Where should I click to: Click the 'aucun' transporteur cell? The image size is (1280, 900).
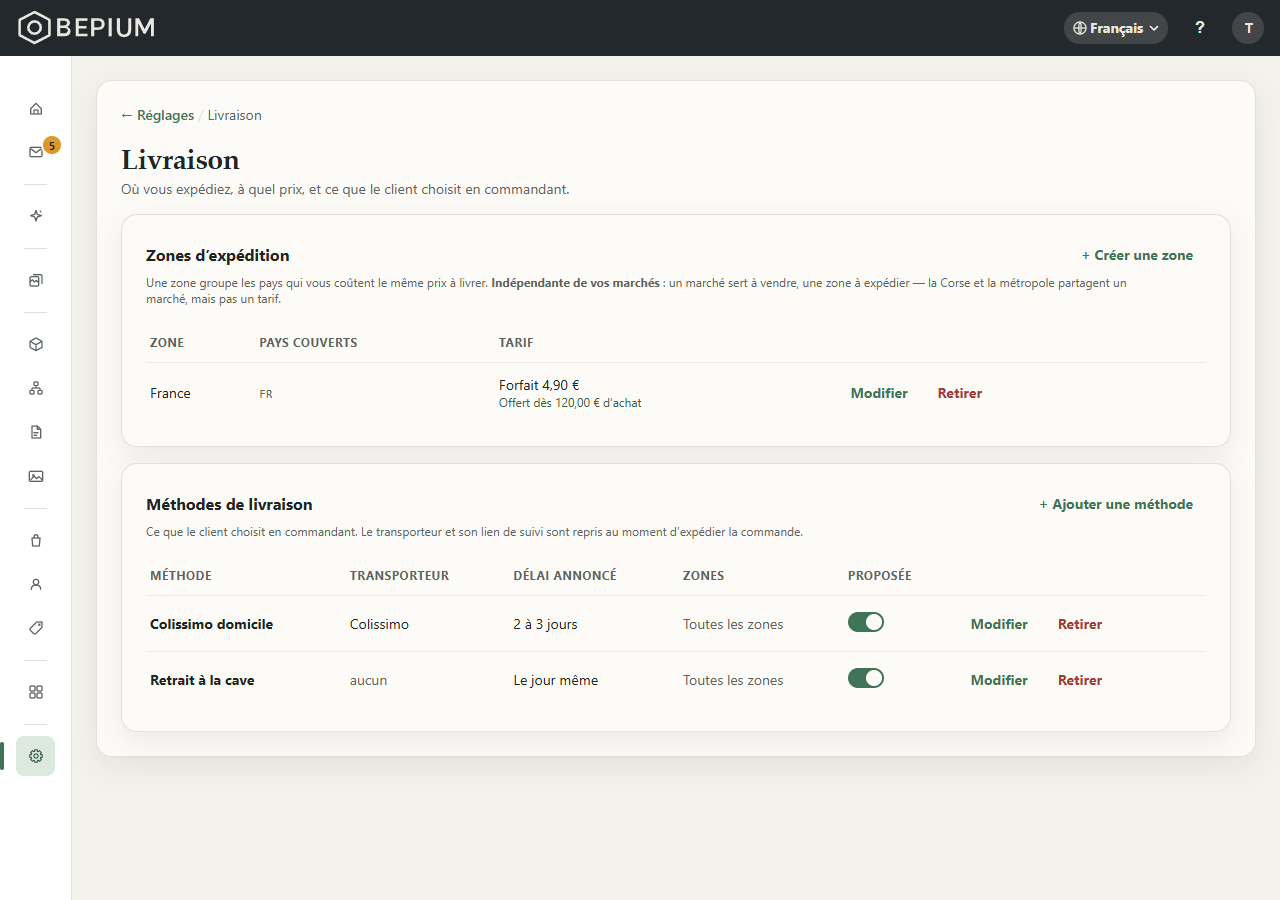coord(368,680)
